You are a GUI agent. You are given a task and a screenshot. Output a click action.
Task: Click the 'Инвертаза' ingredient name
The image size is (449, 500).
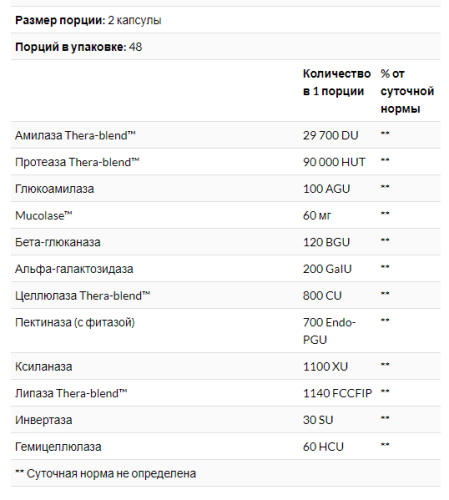point(44,420)
